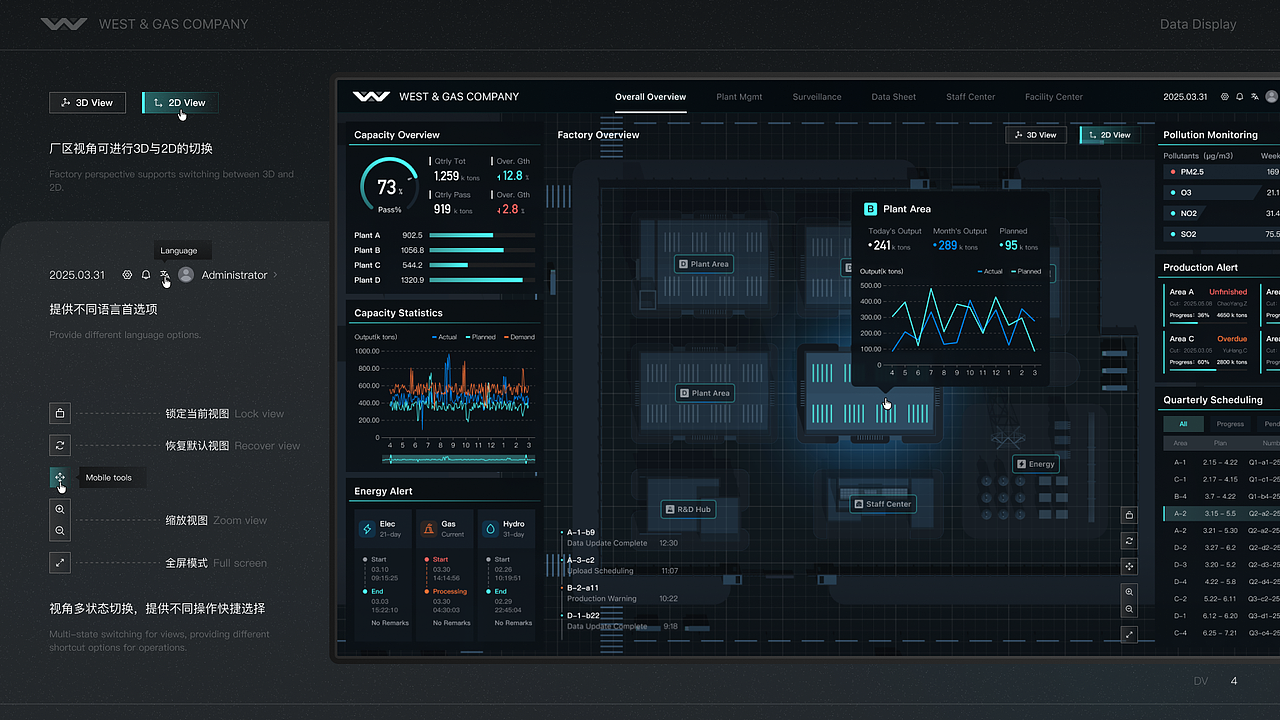
Task: Click the zoom-in magnifier beside the 'Zoom view' label
Action: (x=60, y=510)
